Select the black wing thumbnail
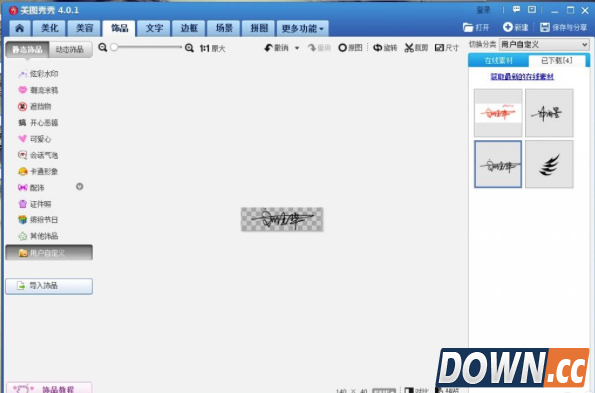Viewport: 595px width, 393px height. point(549,164)
